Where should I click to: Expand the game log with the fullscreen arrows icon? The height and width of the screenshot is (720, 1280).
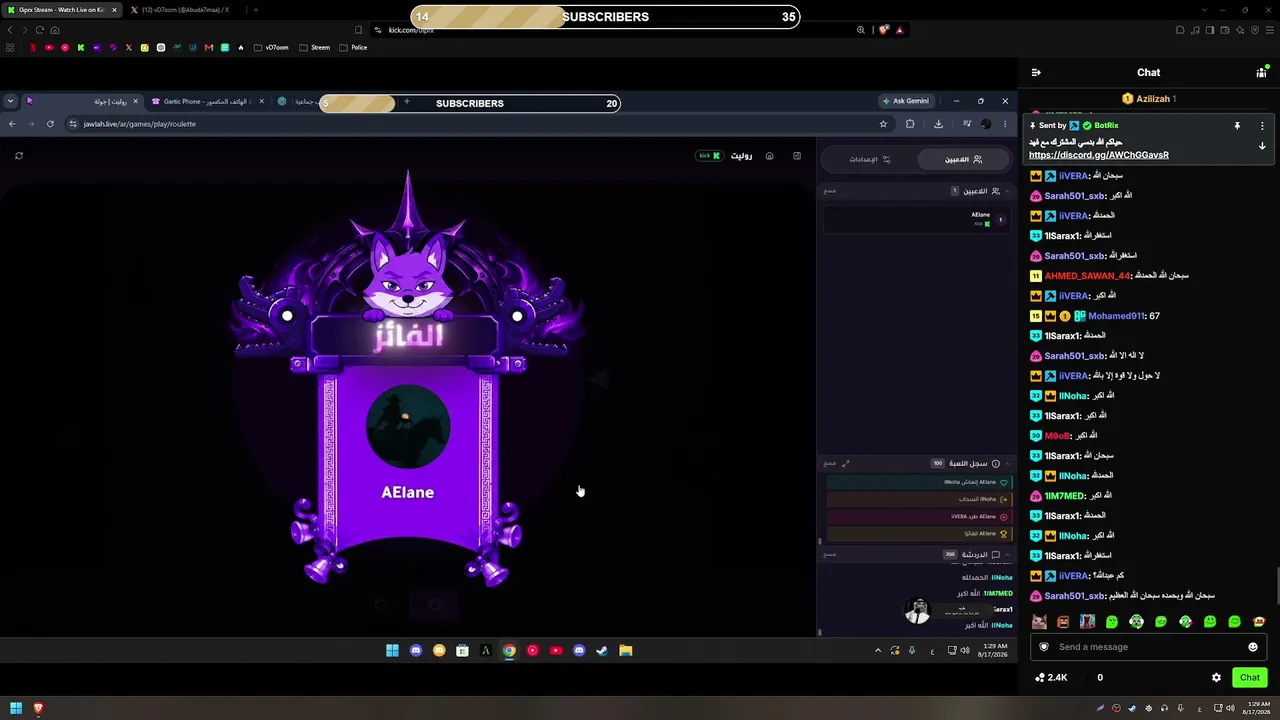pos(846,463)
